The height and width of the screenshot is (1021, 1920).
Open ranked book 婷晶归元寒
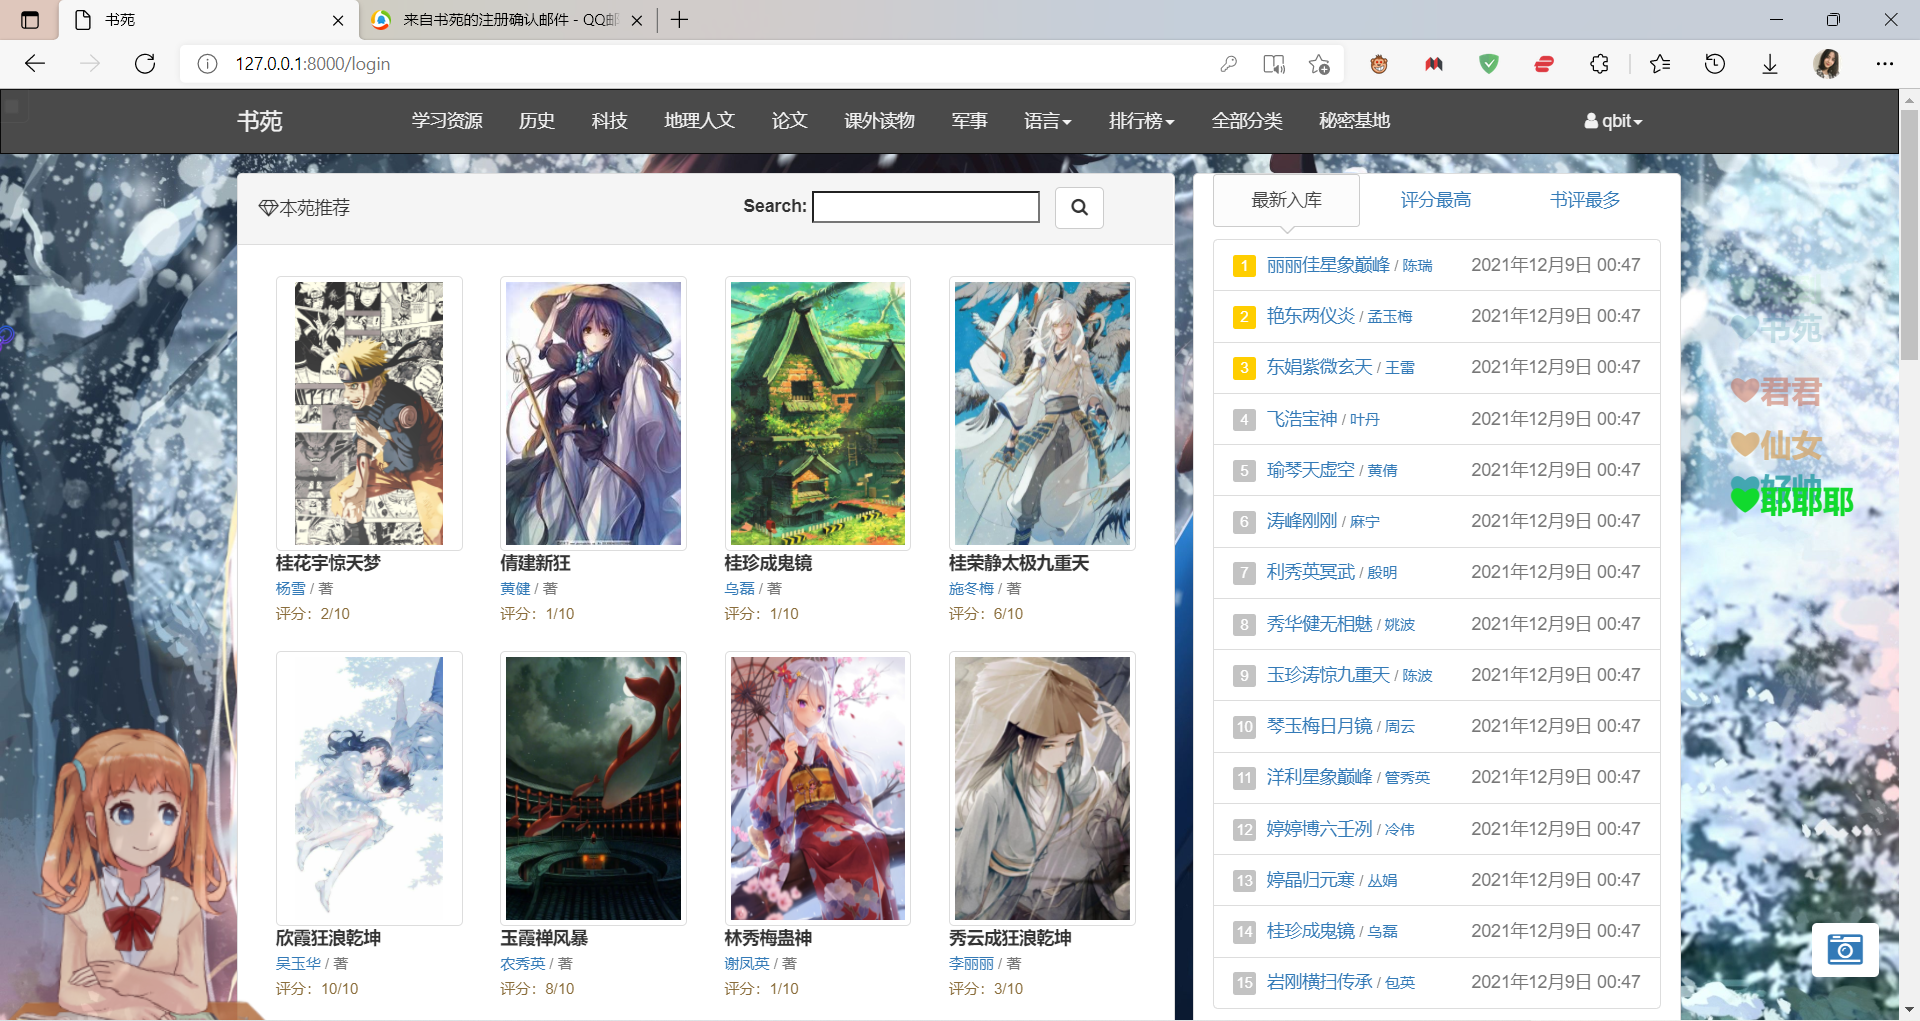[1310, 880]
